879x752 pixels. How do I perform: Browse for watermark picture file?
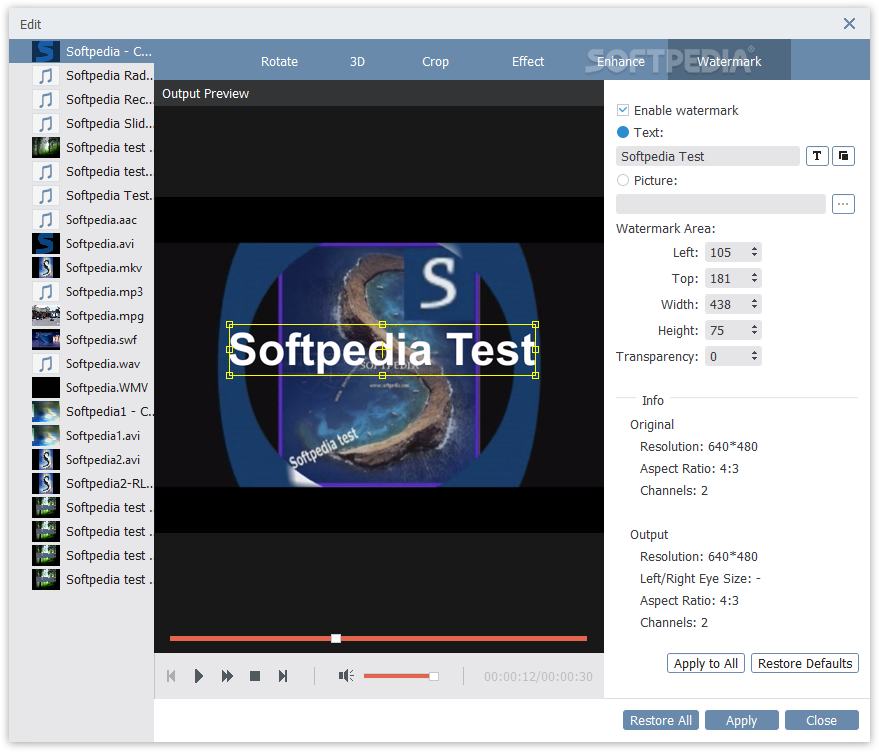843,204
